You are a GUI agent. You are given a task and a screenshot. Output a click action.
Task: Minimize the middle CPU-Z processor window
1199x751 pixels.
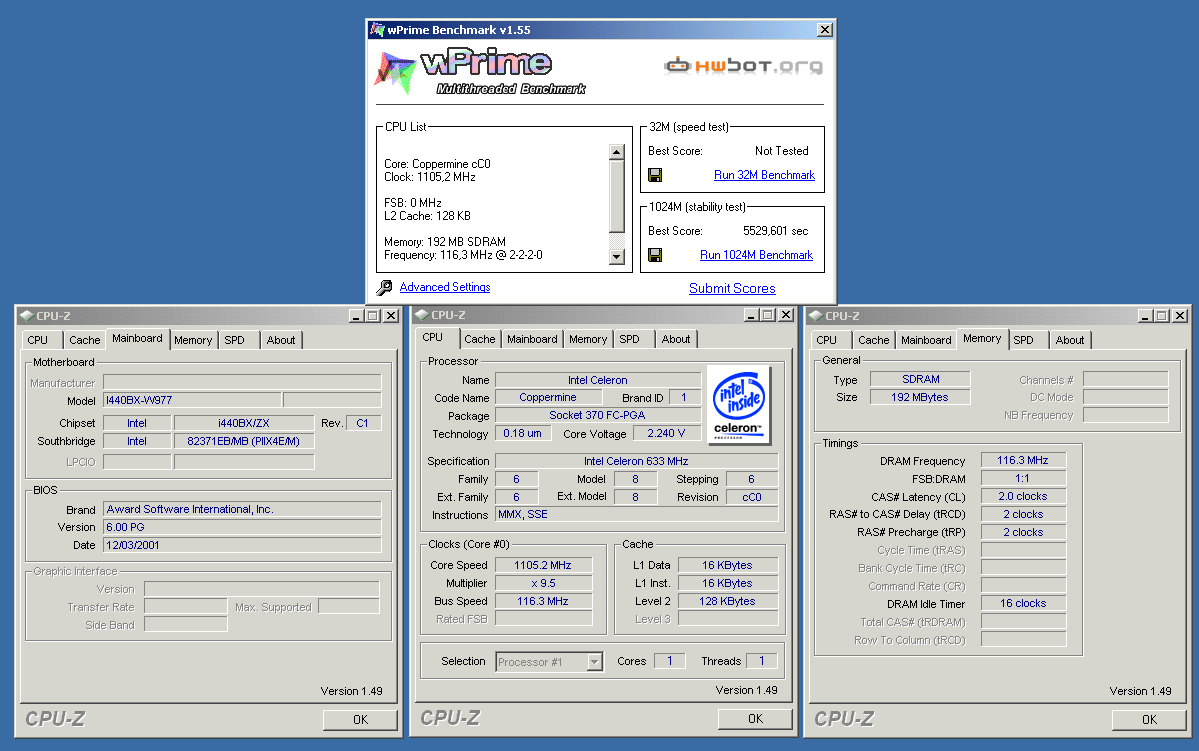[x=752, y=315]
